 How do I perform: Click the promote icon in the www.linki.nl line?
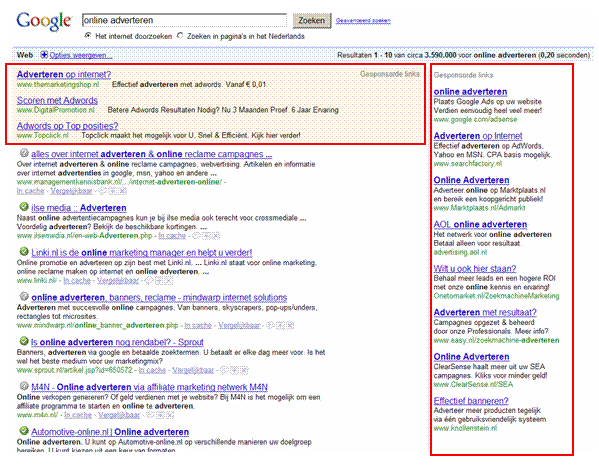tap(159, 281)
